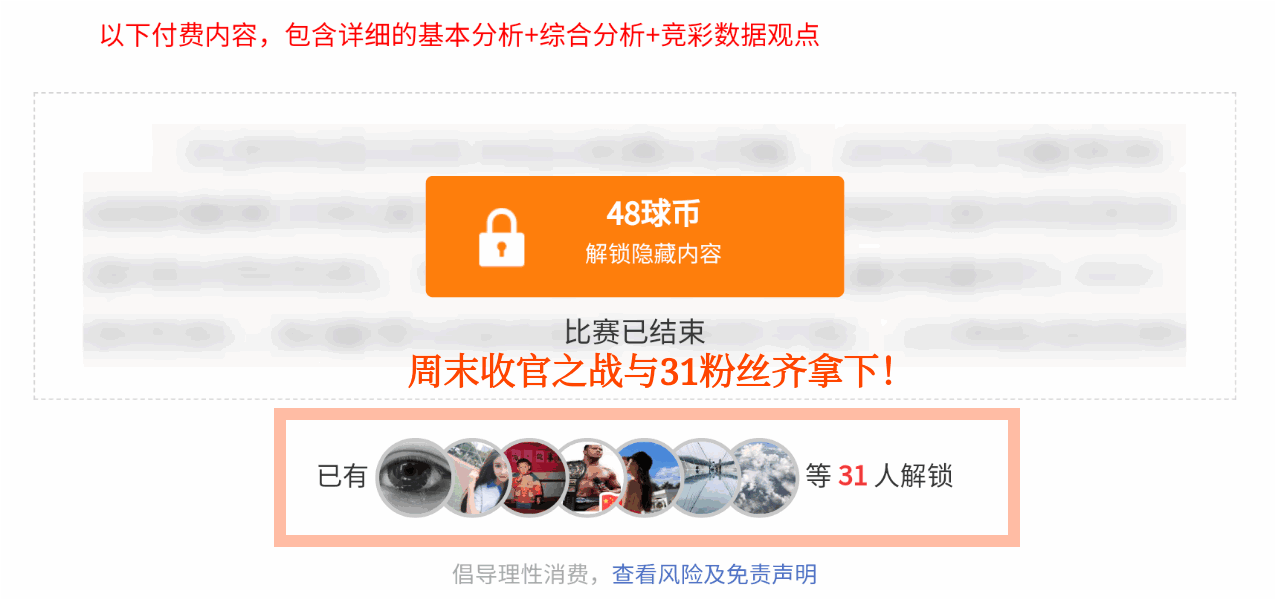View the child boxer avatar profile
Screen dimensions: 1275x599
(x=531, y=477)
